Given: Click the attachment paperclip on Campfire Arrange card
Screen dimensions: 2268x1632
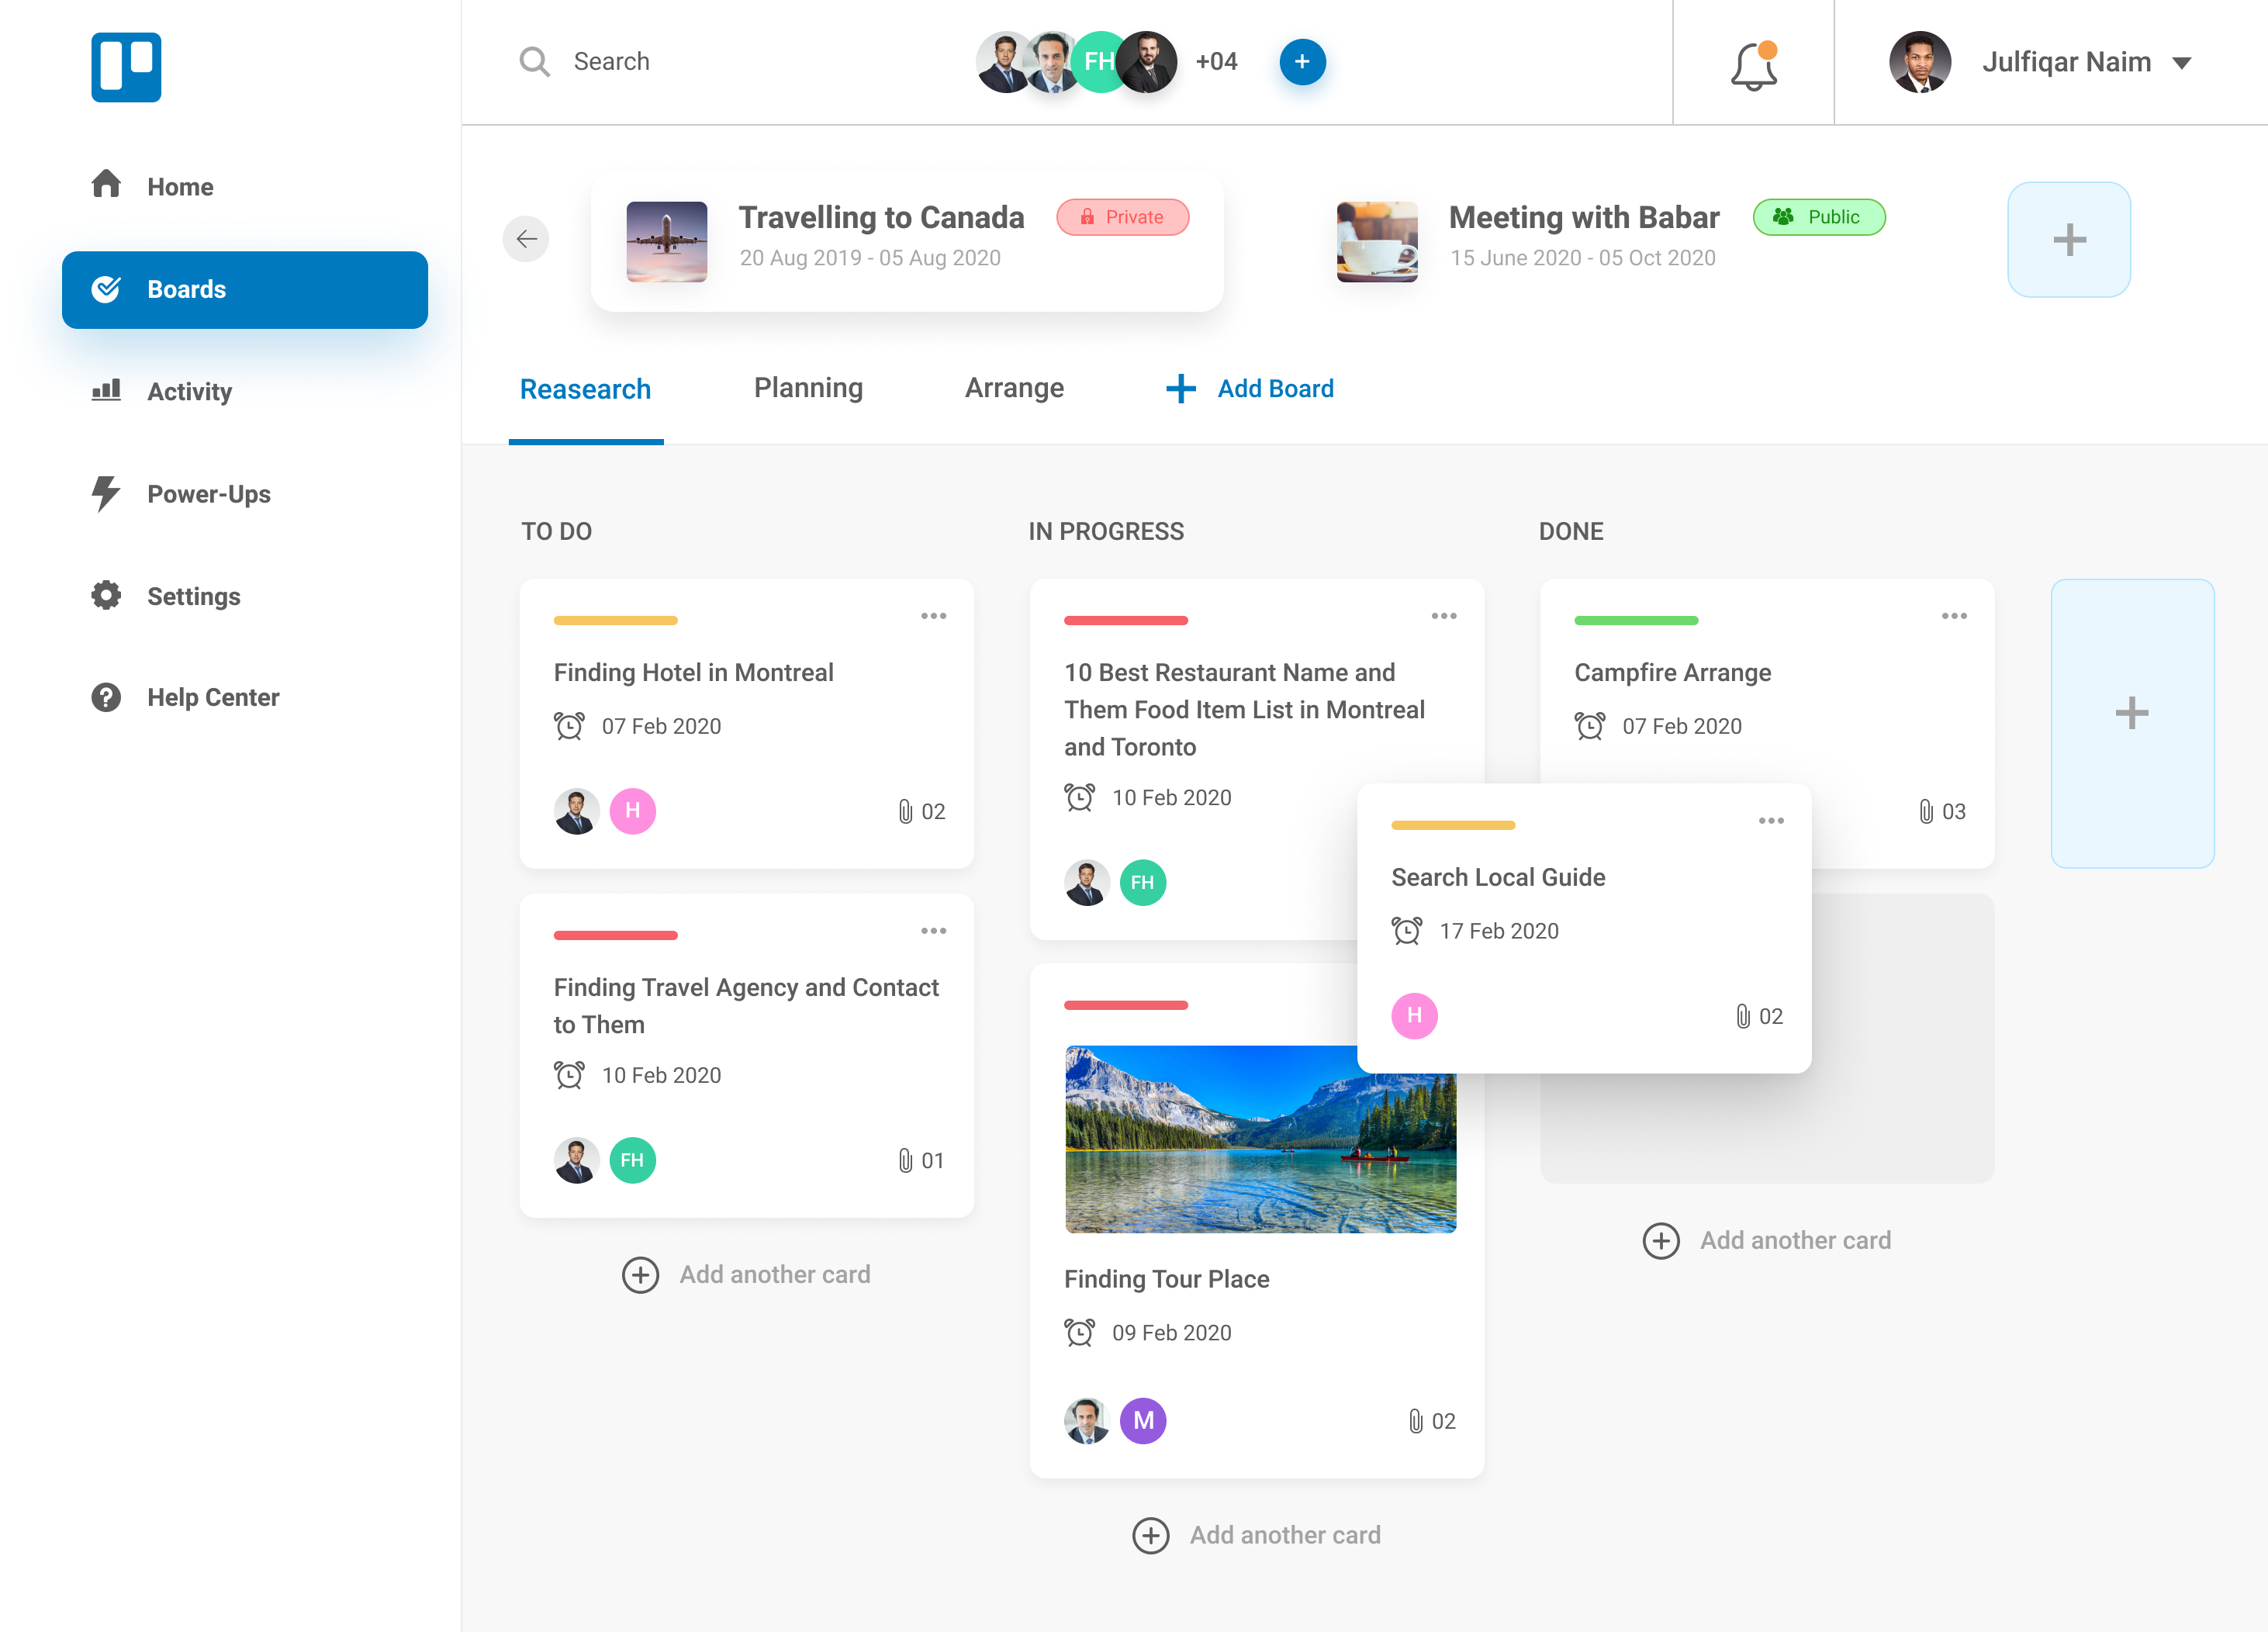Looking at the screenshot, I should (1926, 811).
